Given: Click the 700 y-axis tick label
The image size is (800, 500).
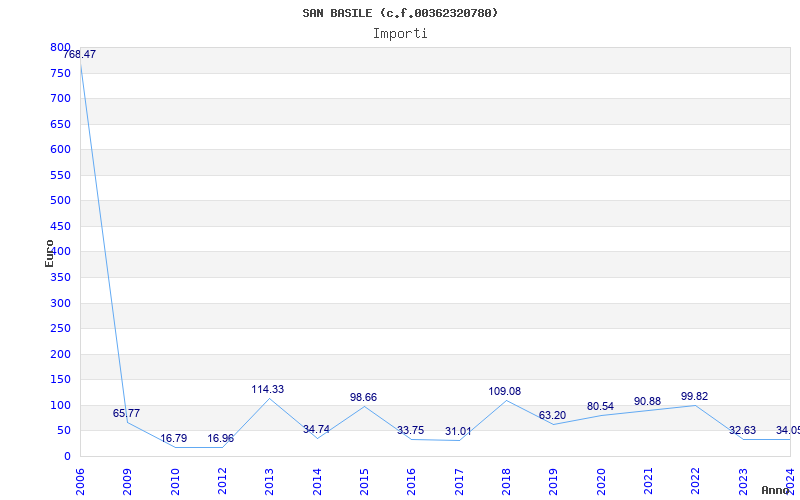Looking at the screenshot, I should [x=60, y=98].
